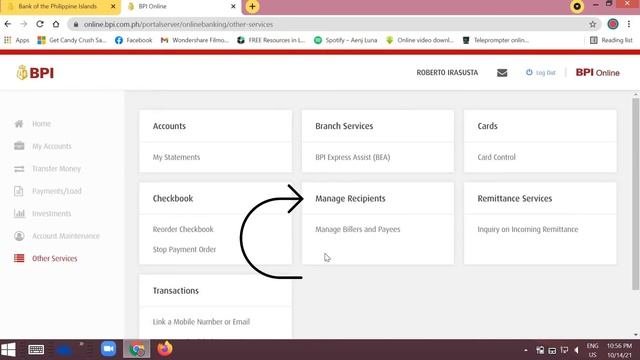The height and width of the screenshot is (360, 640).
Task: Open Inquiry on Incoming Remittance
Action: (x=528, y=229)
